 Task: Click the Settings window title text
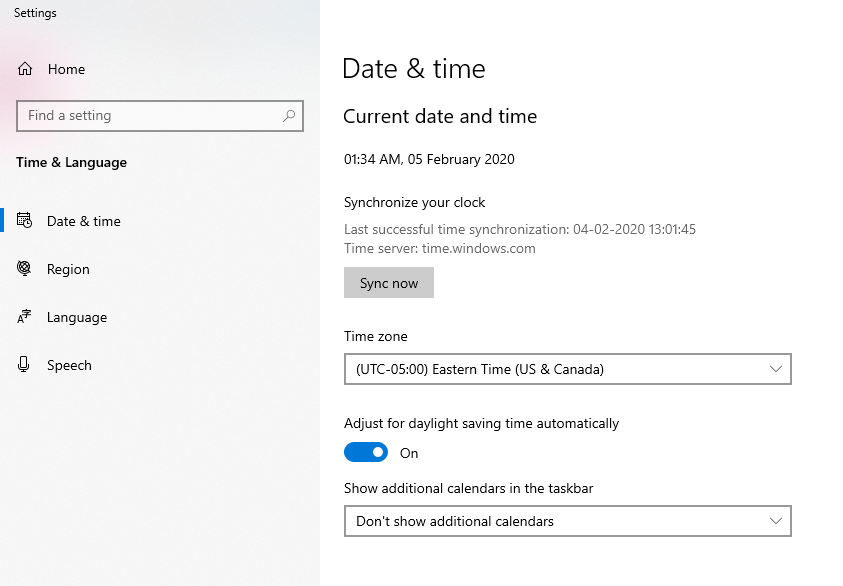point(35,13)
